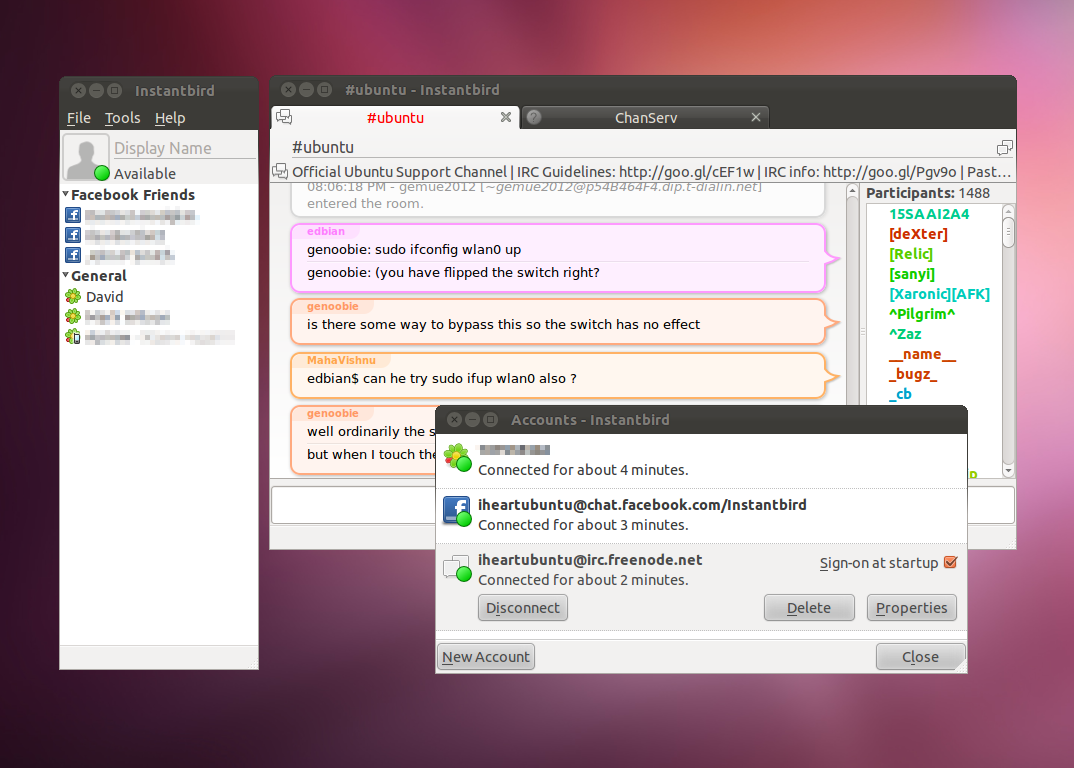Click the IRC freenode account icon
Image resolution: width=1074 pixels, height=768 pixels.
[x=457, y=568]
